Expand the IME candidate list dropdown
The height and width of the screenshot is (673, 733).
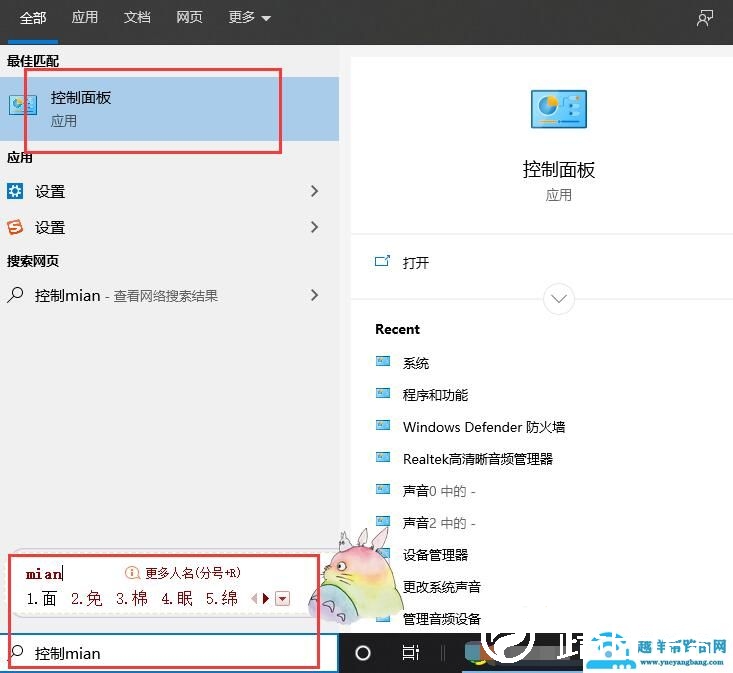pyautogui.click(x=282, y=598)
